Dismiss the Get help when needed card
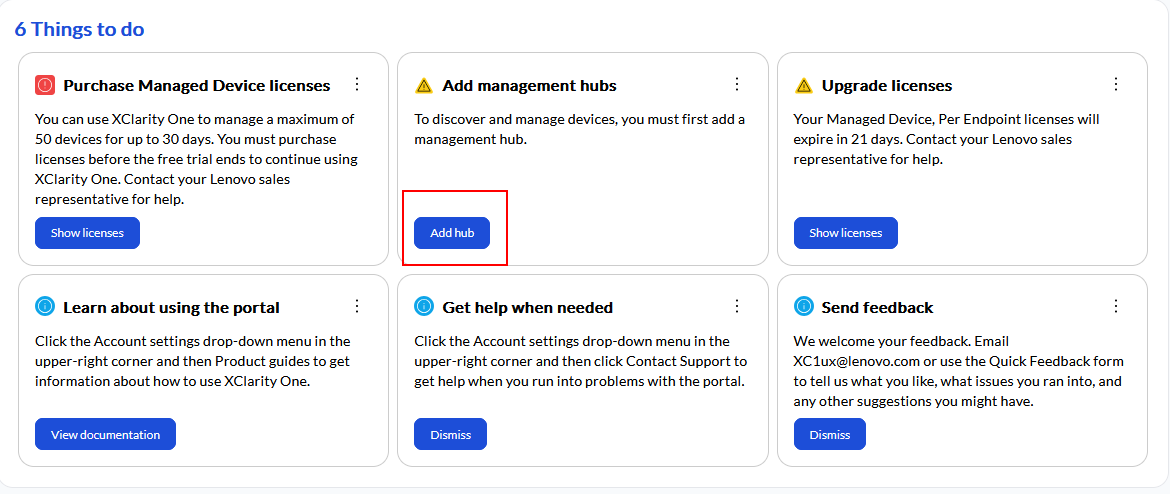Screen dimensions: 1170x494 point(450,435)
